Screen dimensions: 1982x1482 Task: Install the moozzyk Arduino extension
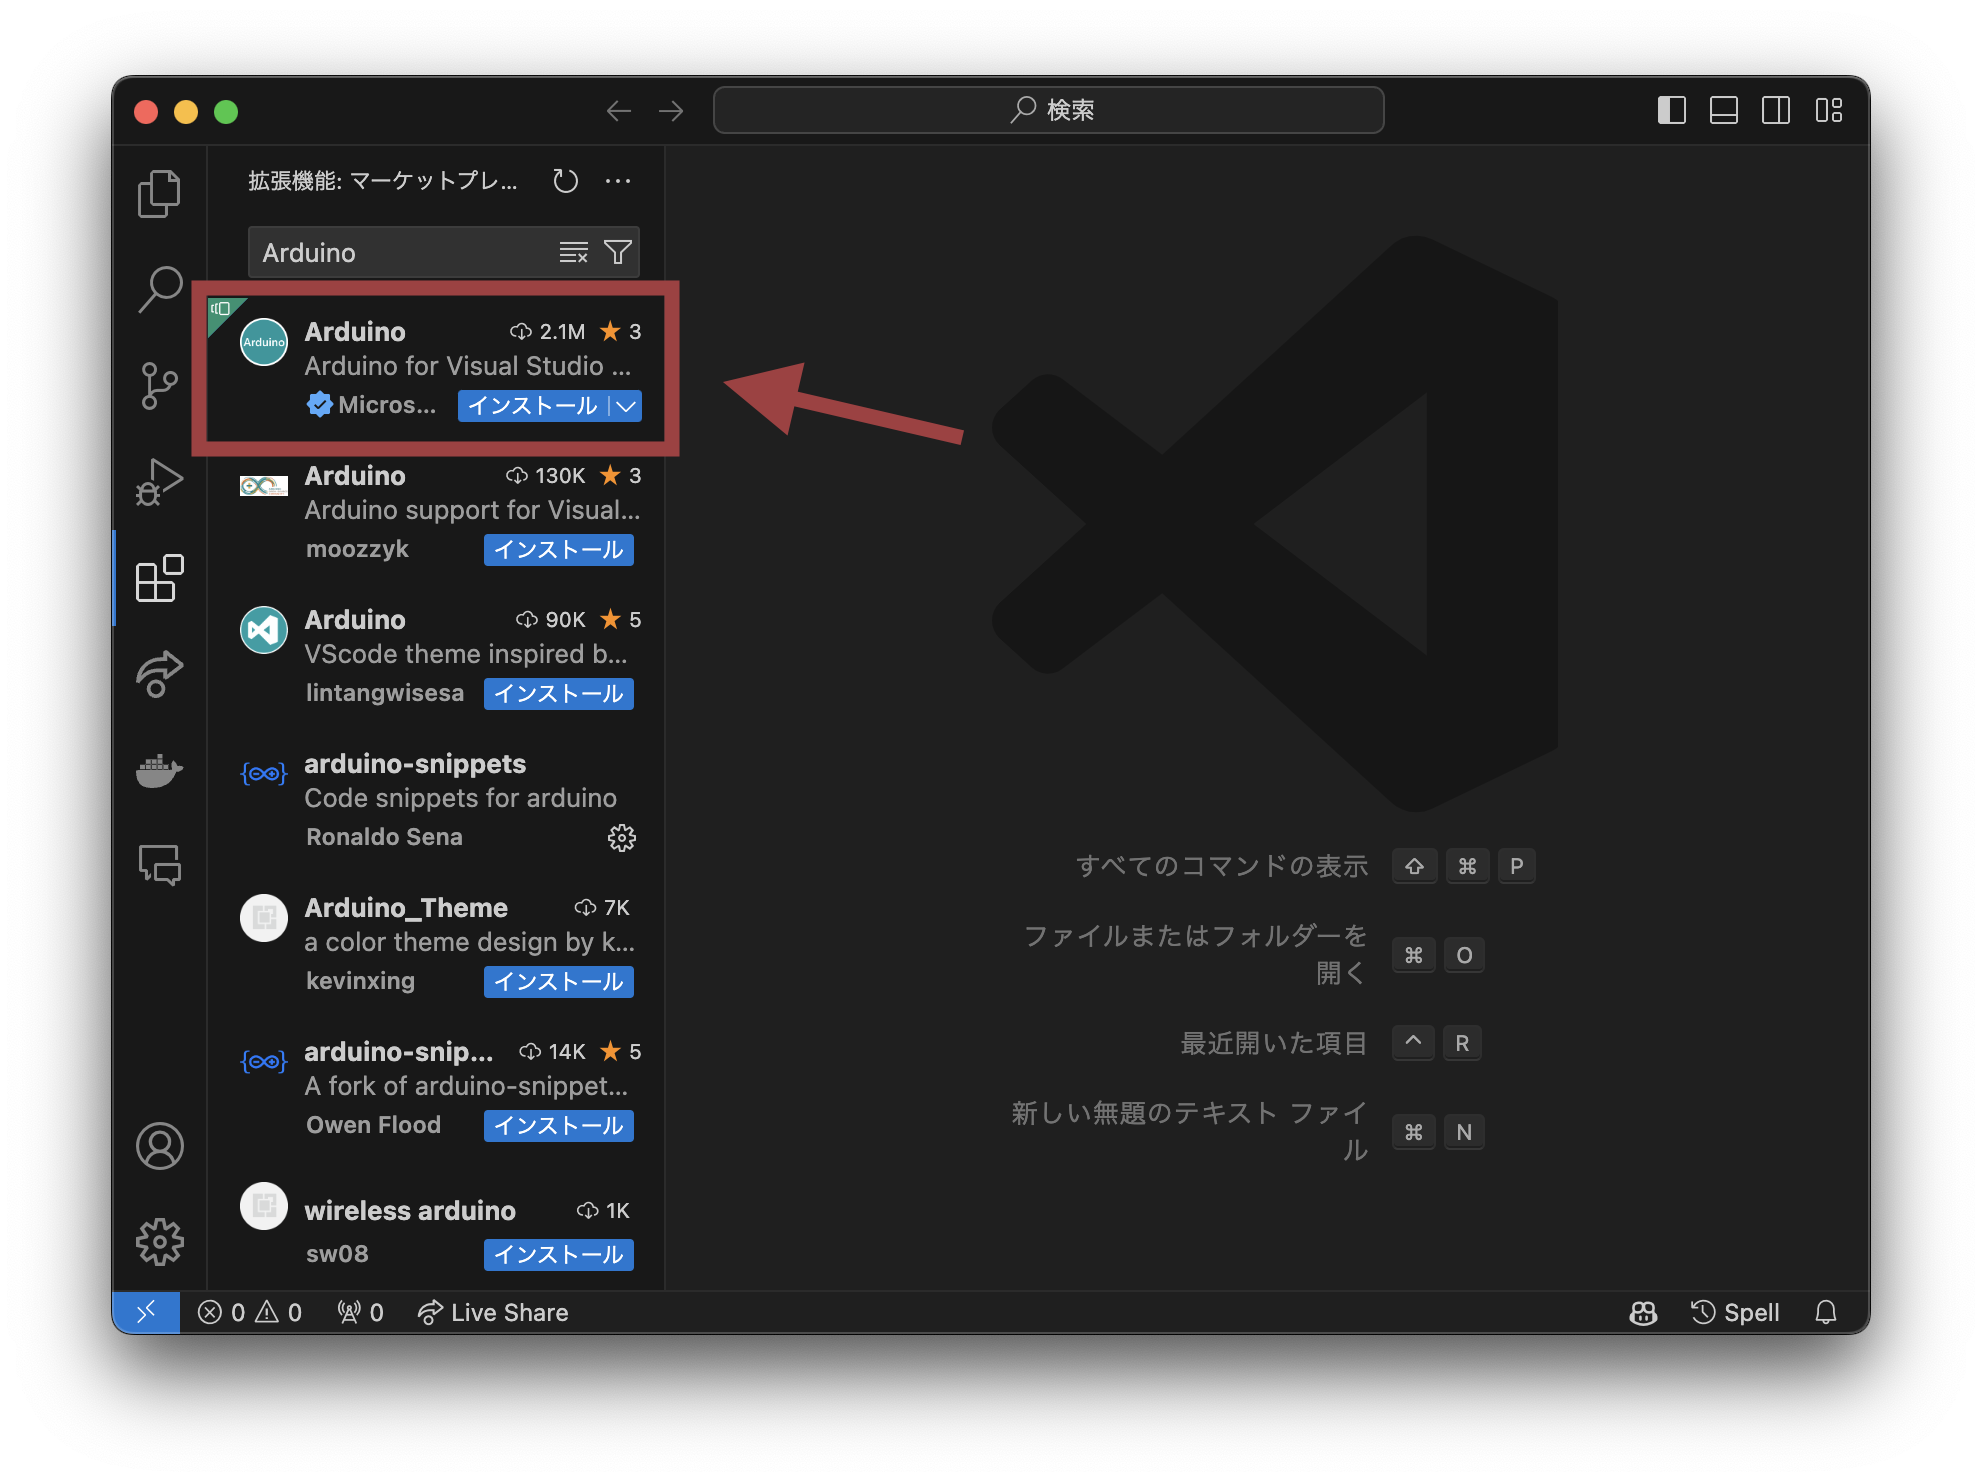(x=558, y=549)
